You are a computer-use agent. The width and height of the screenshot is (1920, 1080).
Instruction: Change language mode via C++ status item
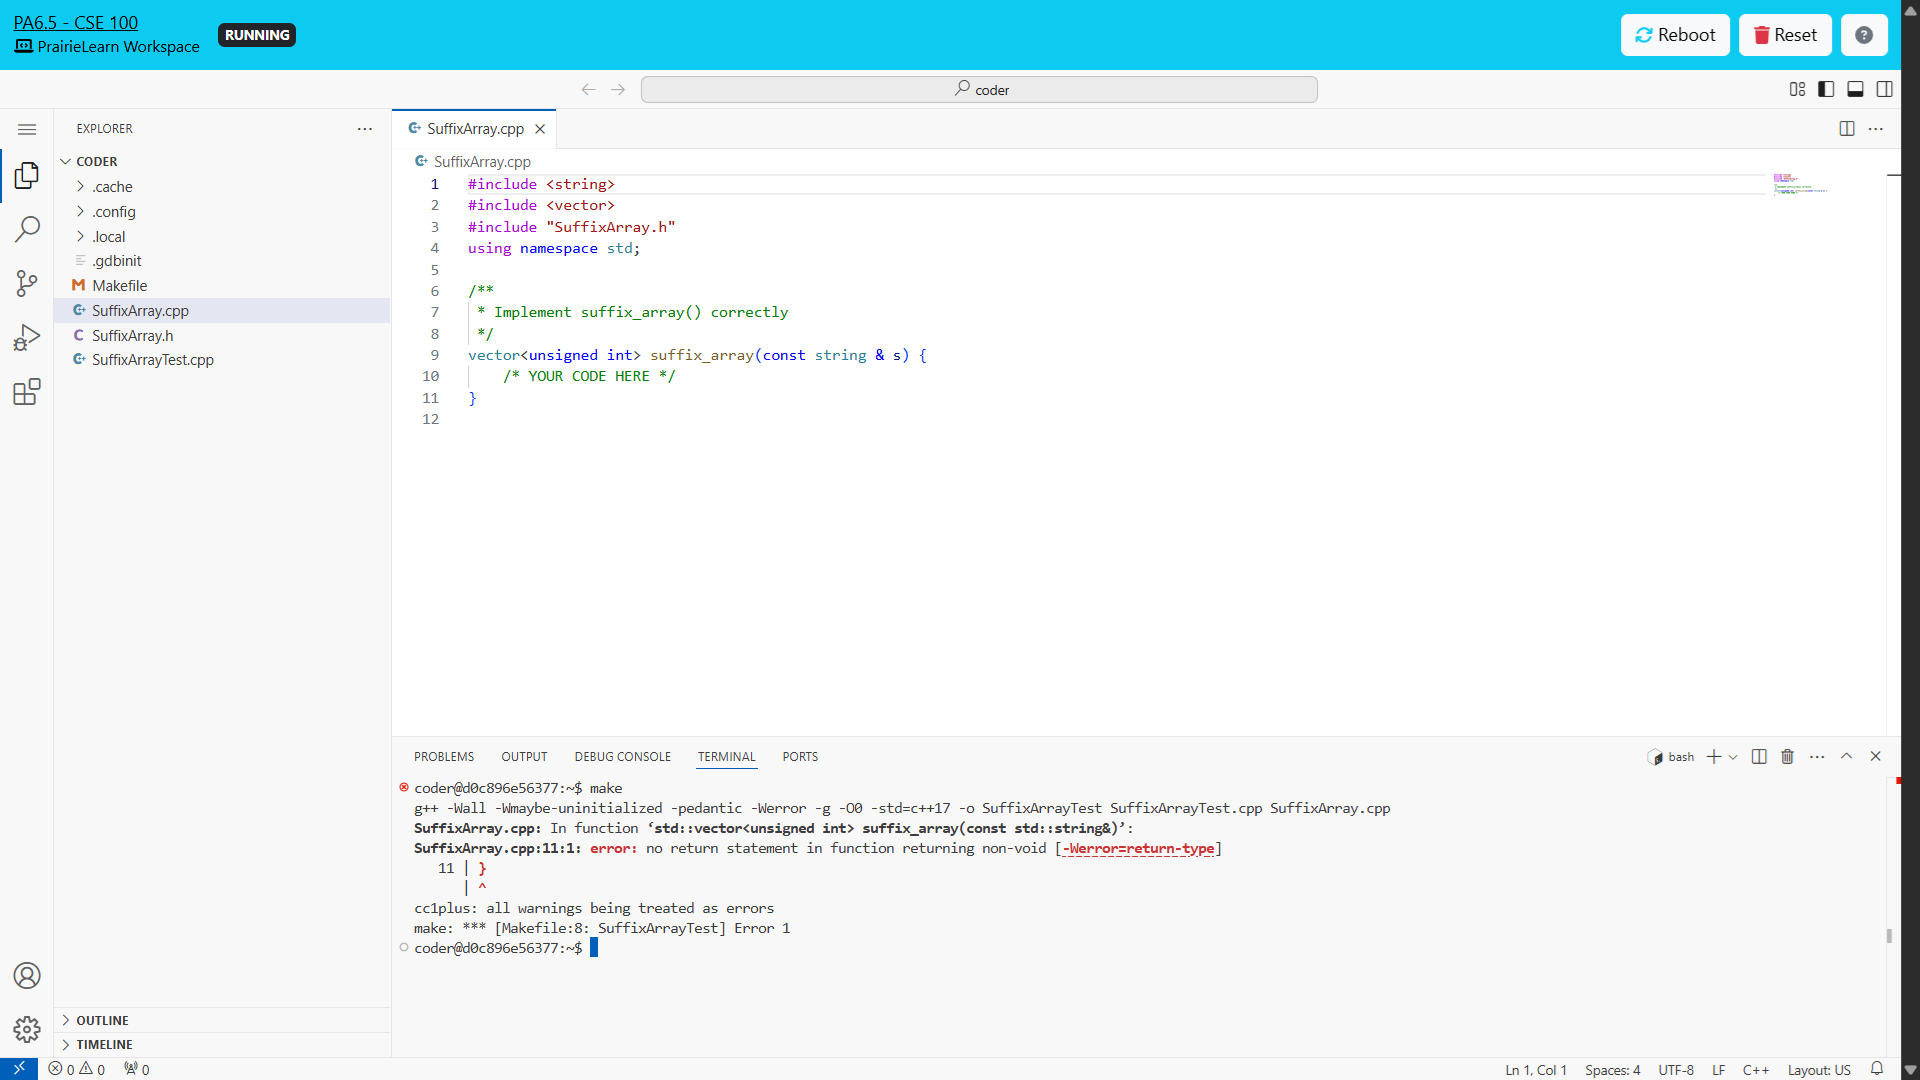click(1756, 1069)
